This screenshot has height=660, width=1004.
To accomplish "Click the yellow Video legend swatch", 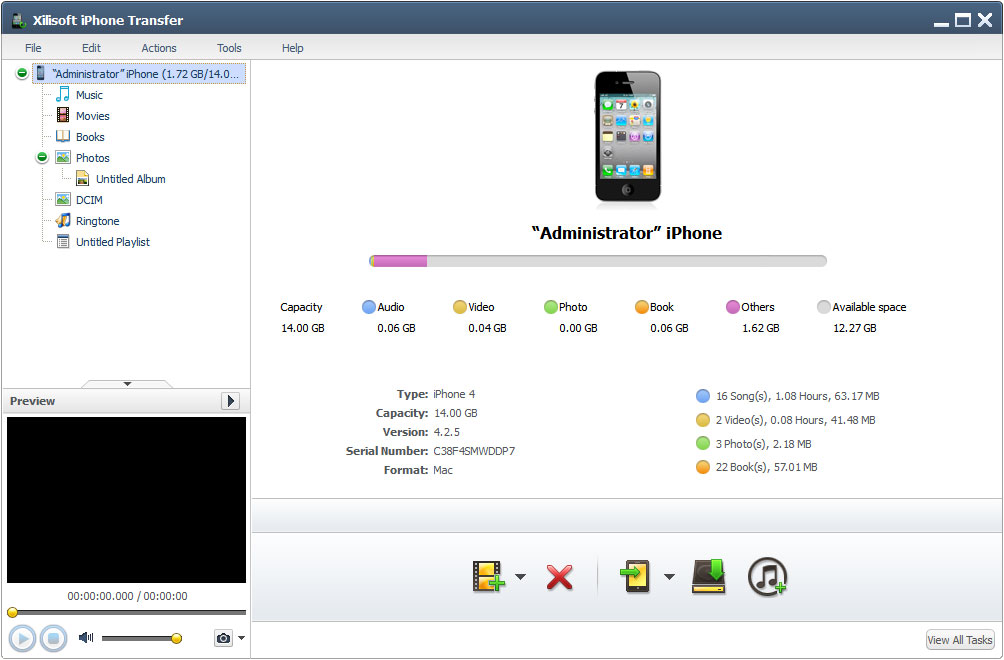I will pyautogui.click(x=460, y=307).
